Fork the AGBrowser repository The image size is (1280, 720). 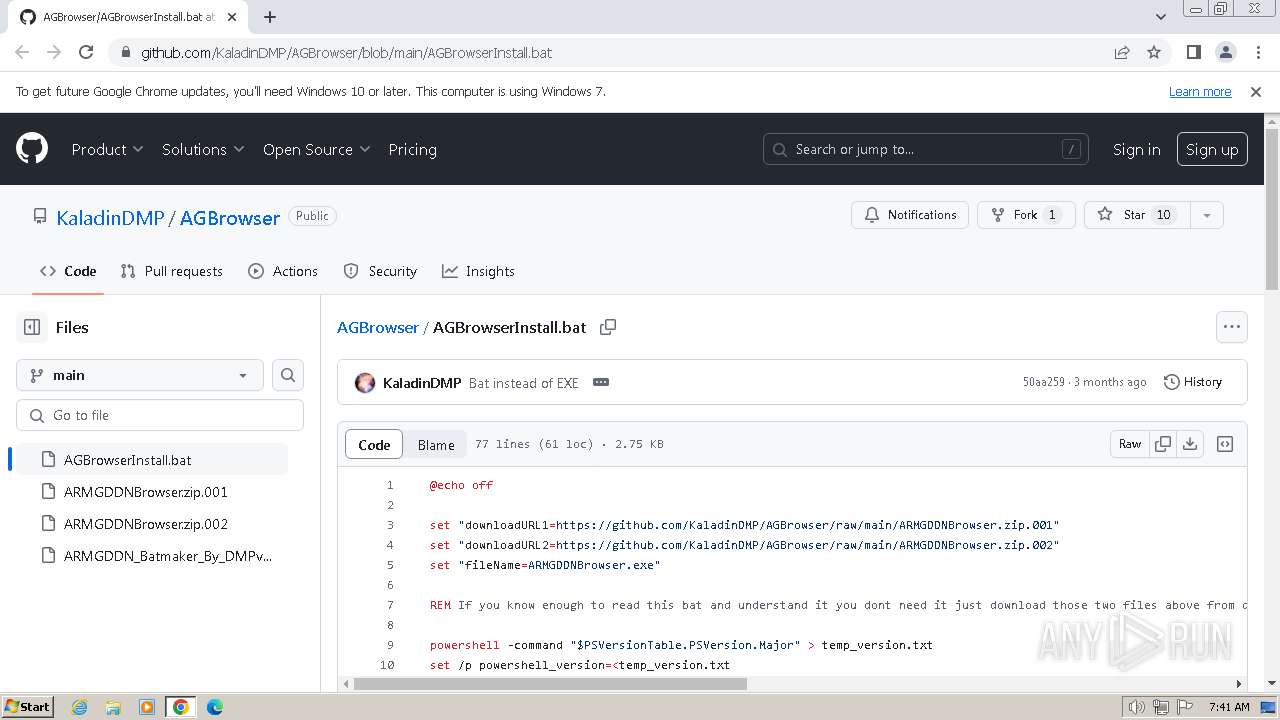coord(1026,215)
